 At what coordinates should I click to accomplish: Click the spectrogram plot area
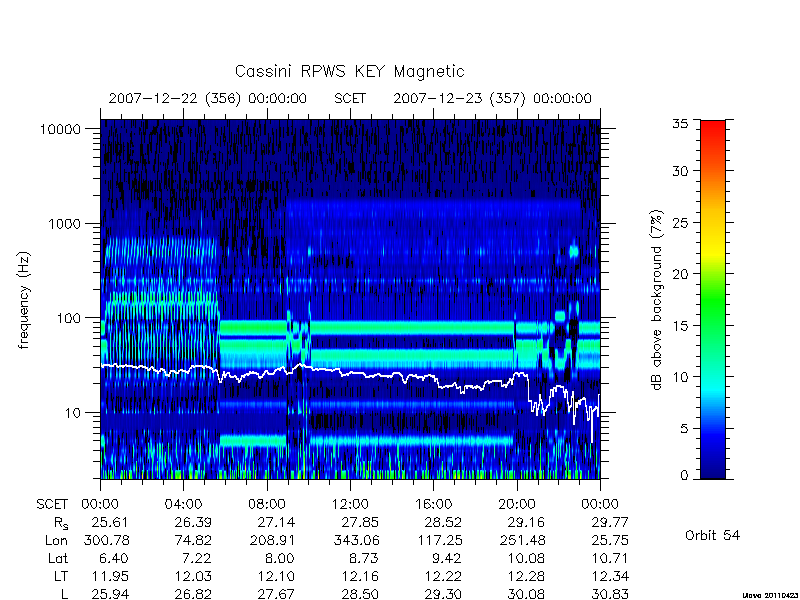click(x=350, y=299)
